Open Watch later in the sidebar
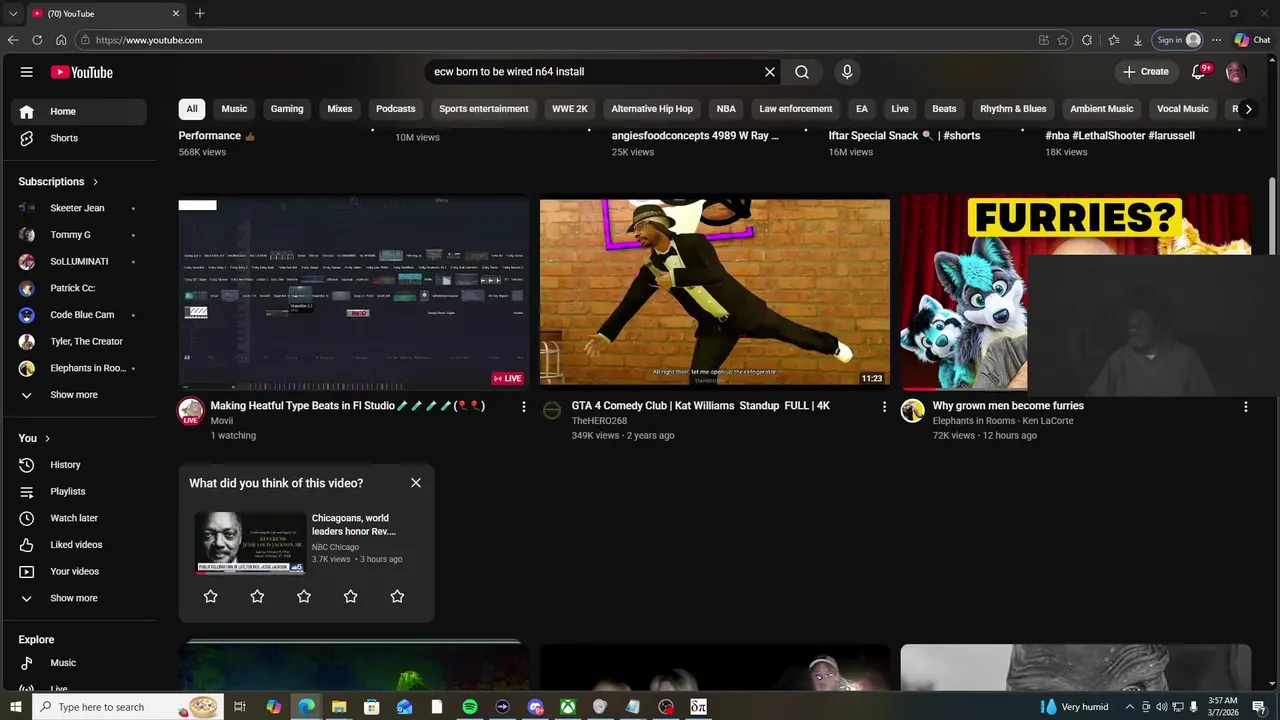1280x720 pixels. [79, 518]
